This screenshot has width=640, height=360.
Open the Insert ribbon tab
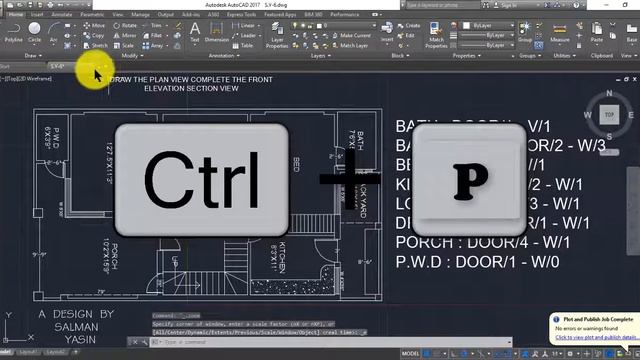point(37,15)
